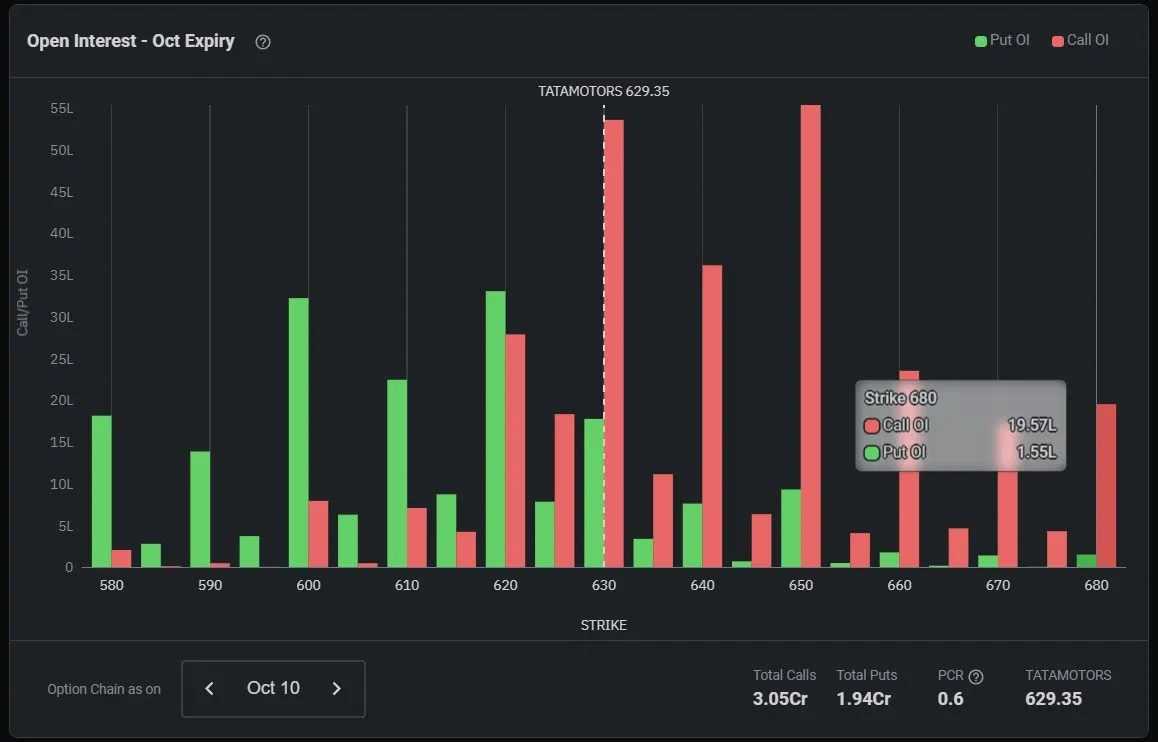Click the green Put OI legend swatch

[981, 41]
